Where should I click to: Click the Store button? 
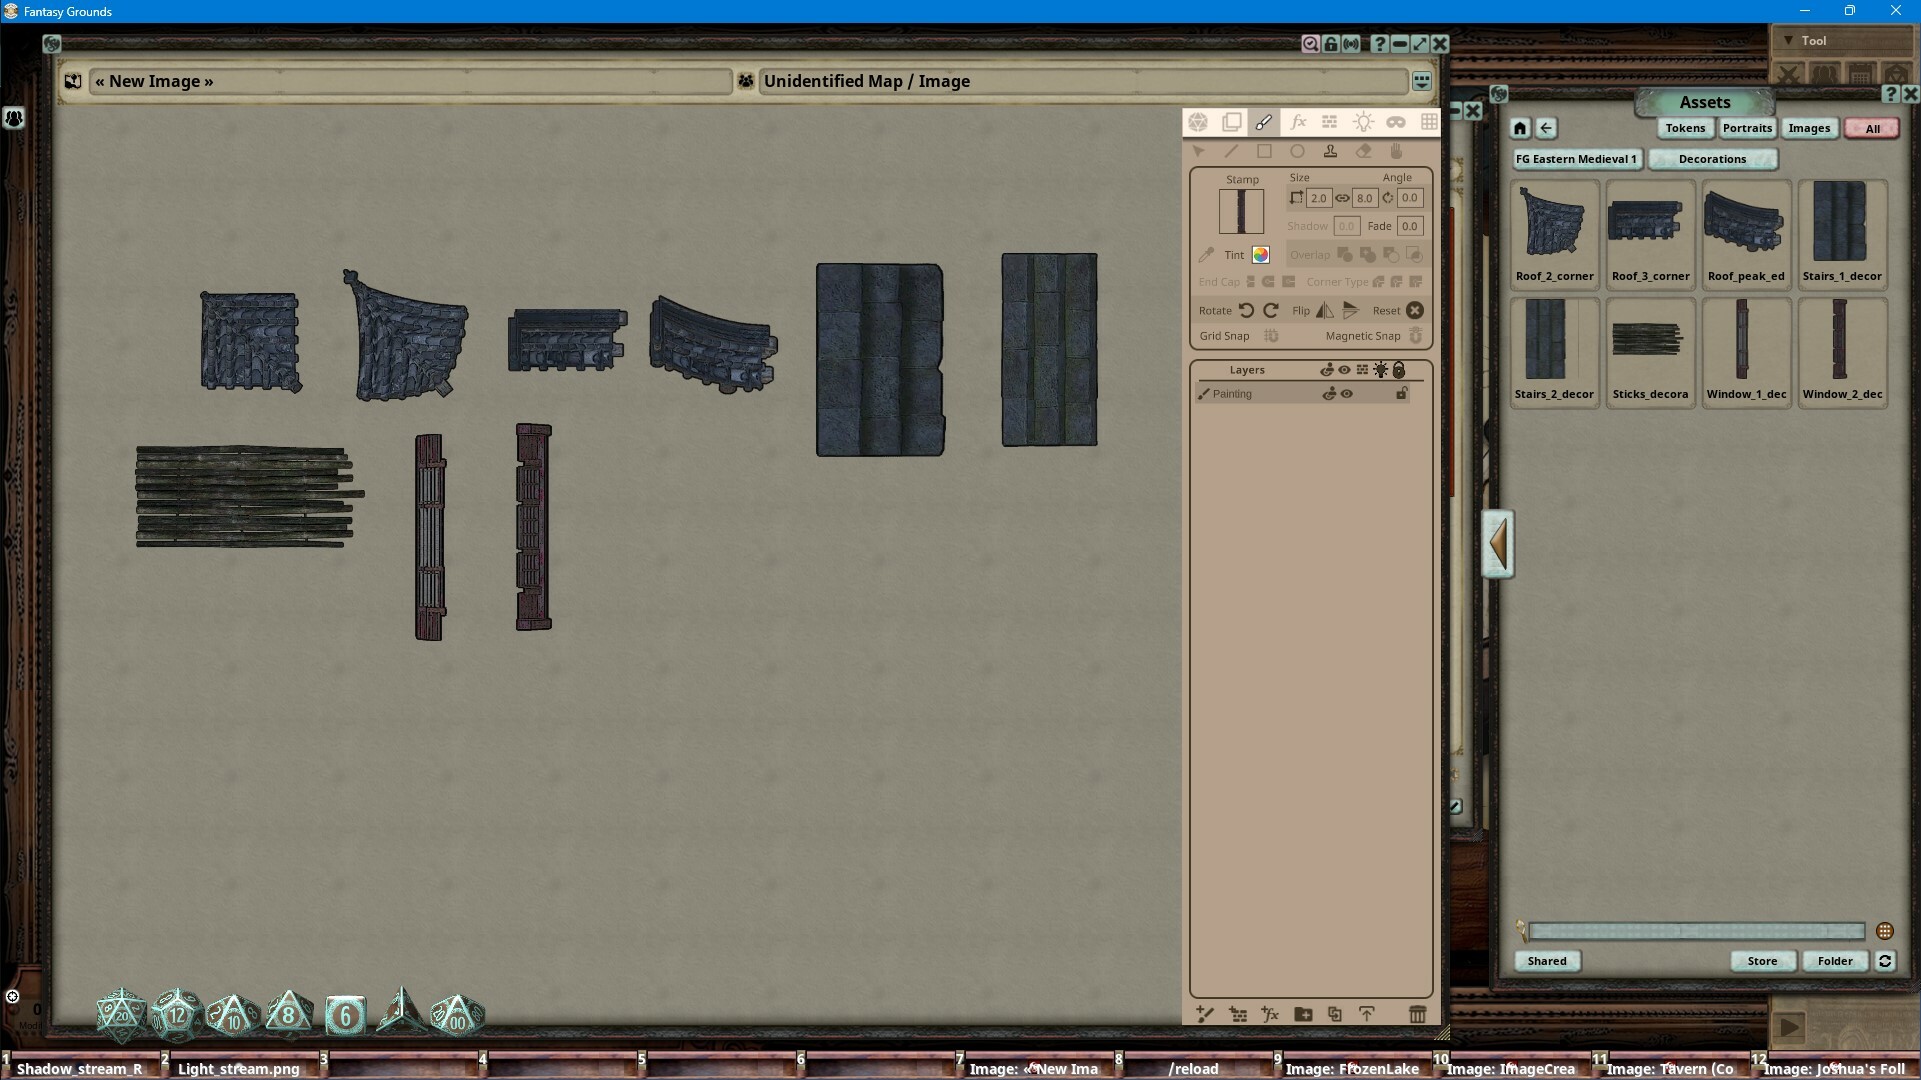point(1762,961)
